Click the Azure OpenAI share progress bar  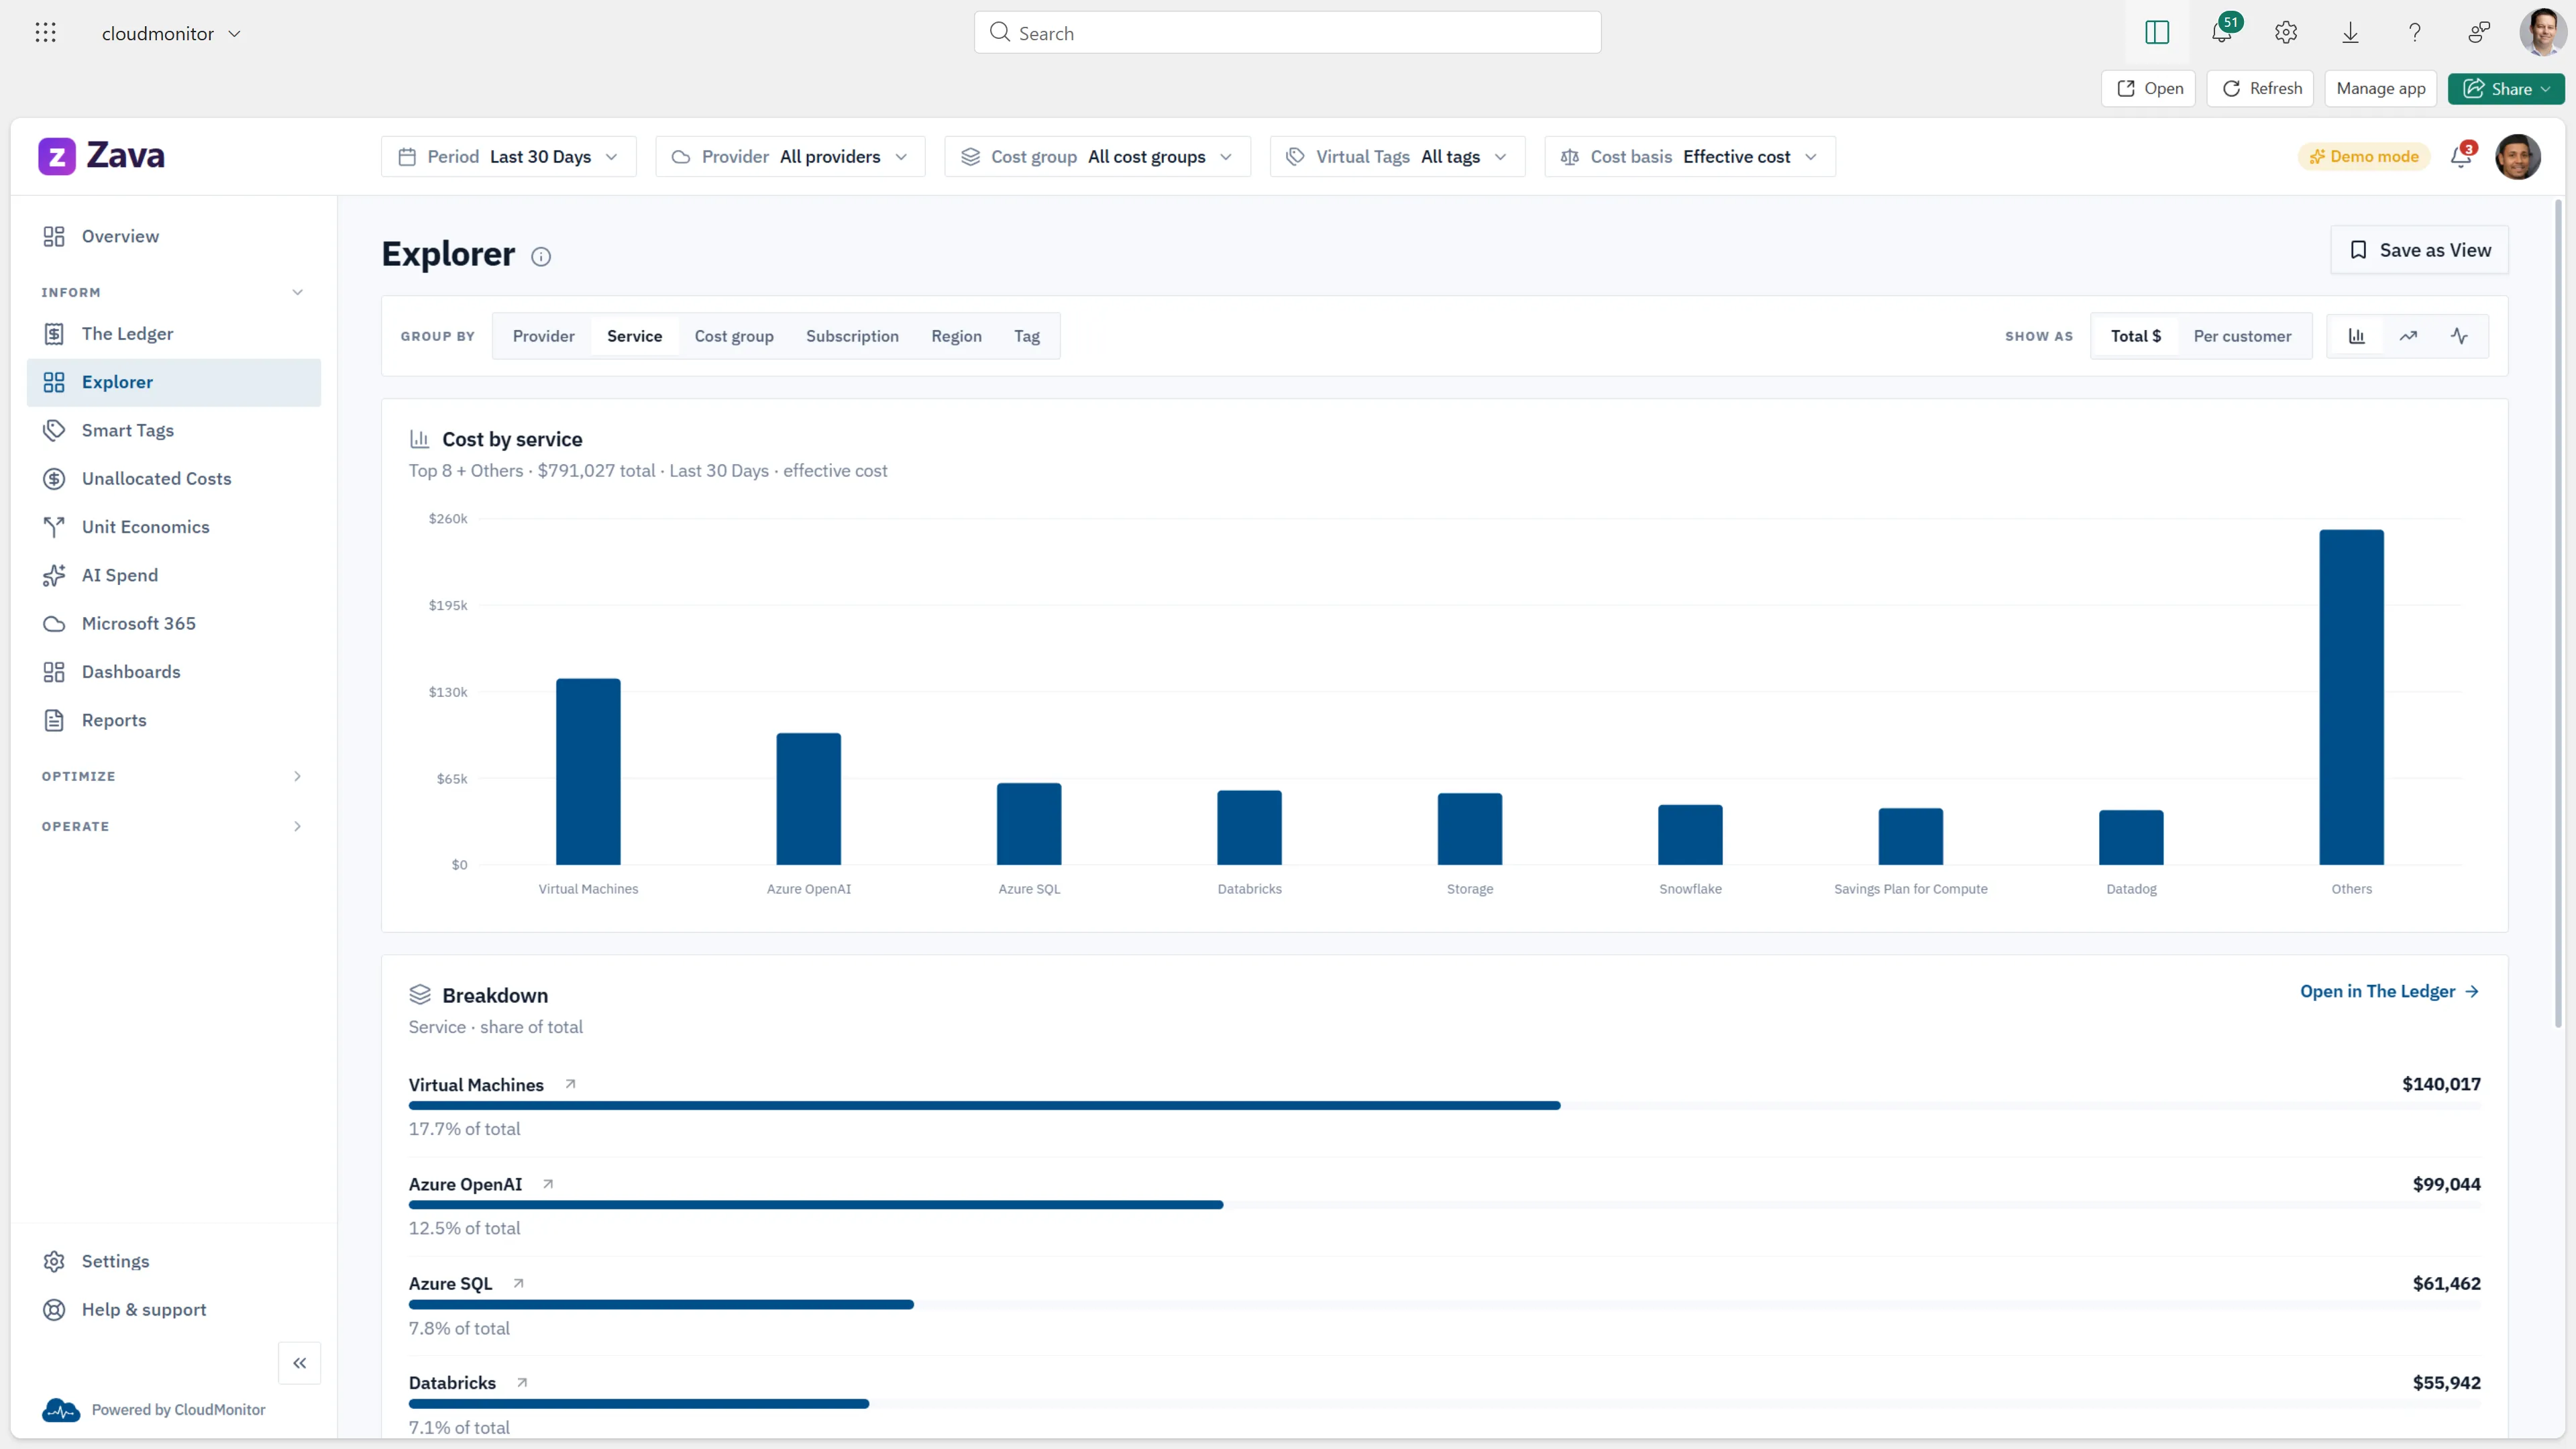[x=1444, y=1205]
